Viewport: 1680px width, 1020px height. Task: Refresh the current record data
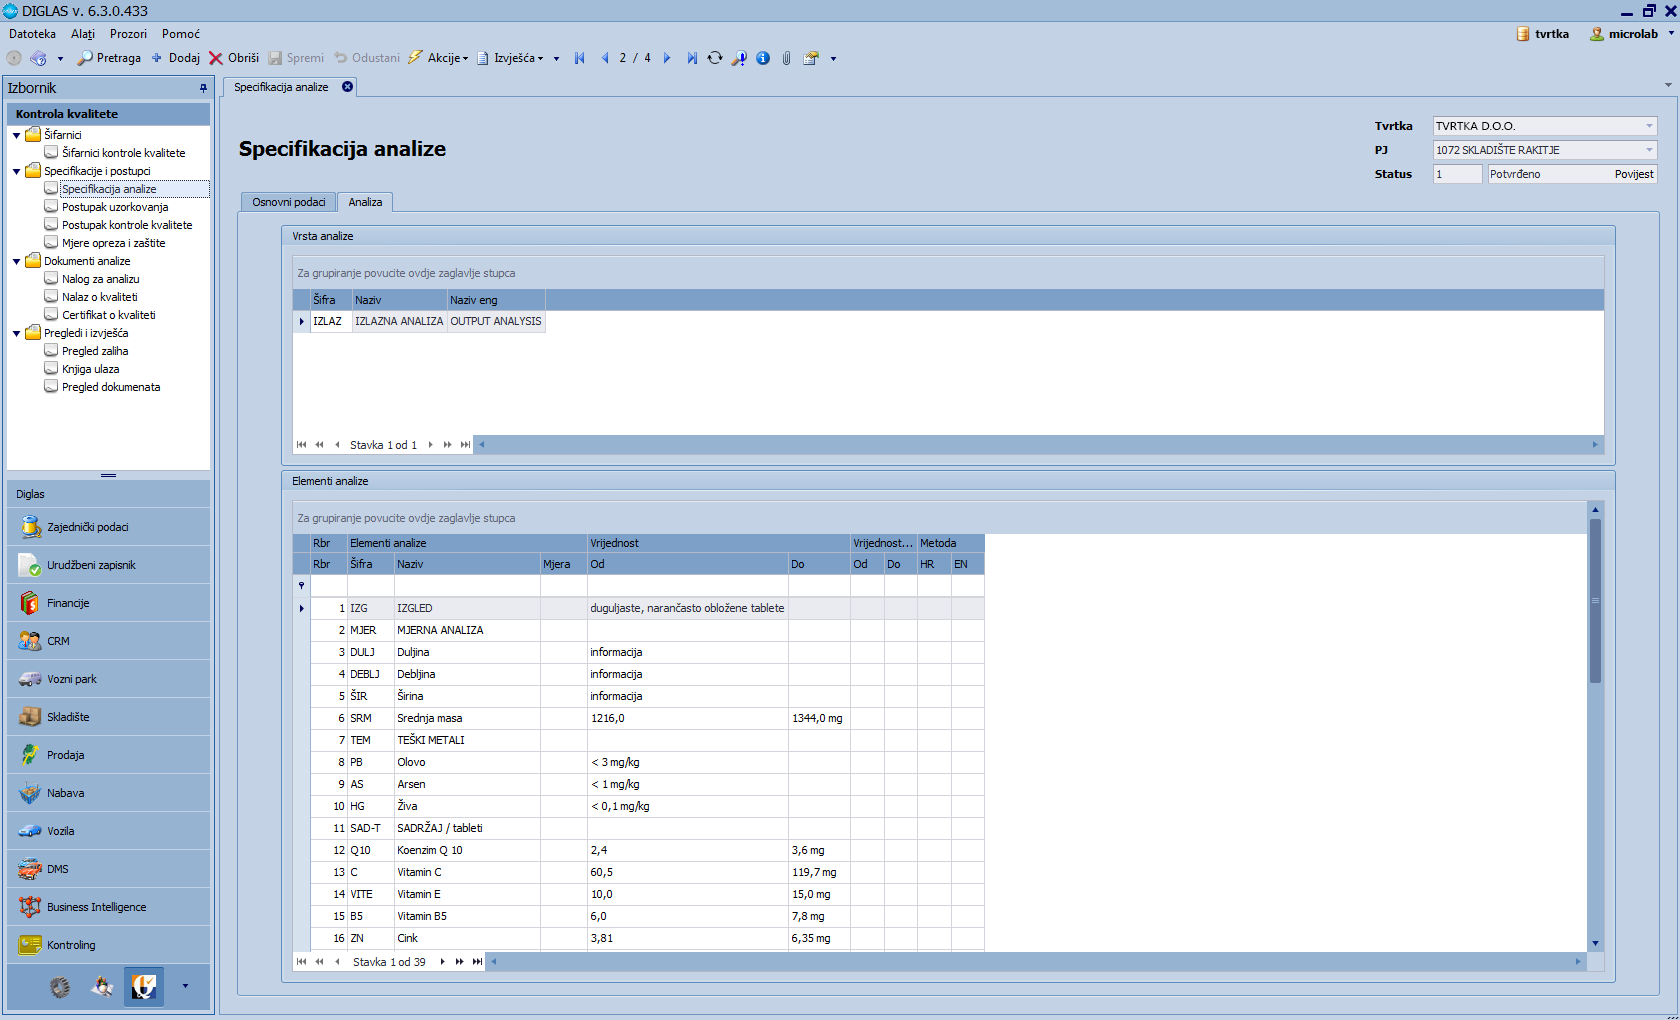715,58
